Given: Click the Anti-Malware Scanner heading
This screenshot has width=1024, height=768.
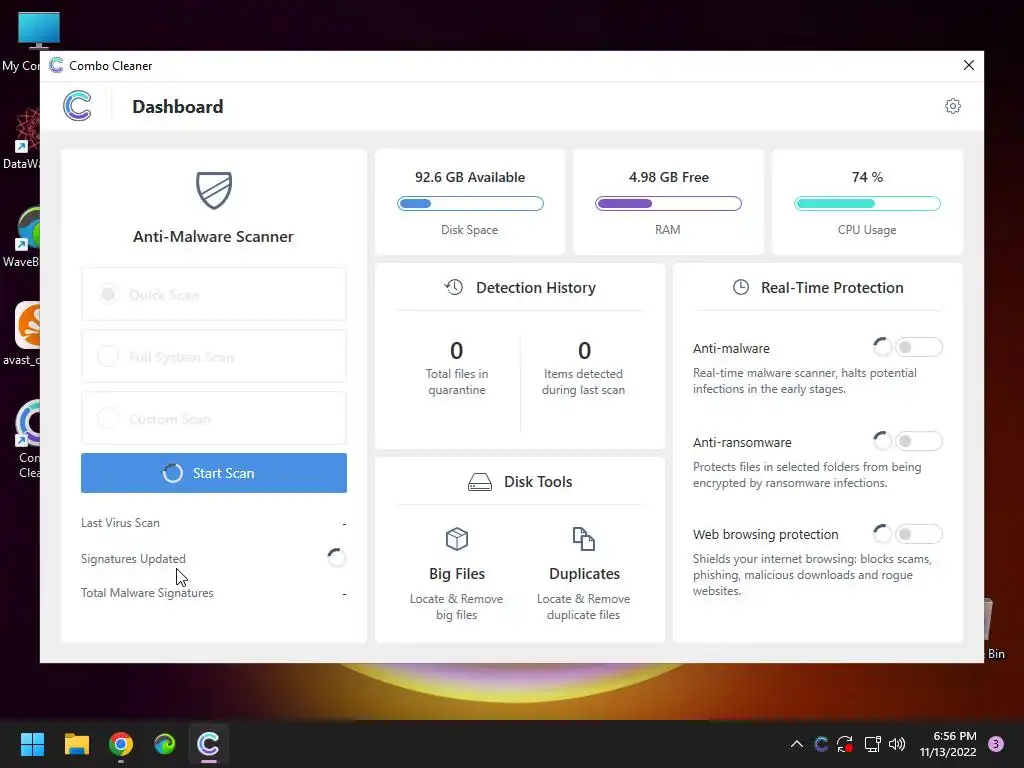Looking at the screenshot, I should click(213, 236).
